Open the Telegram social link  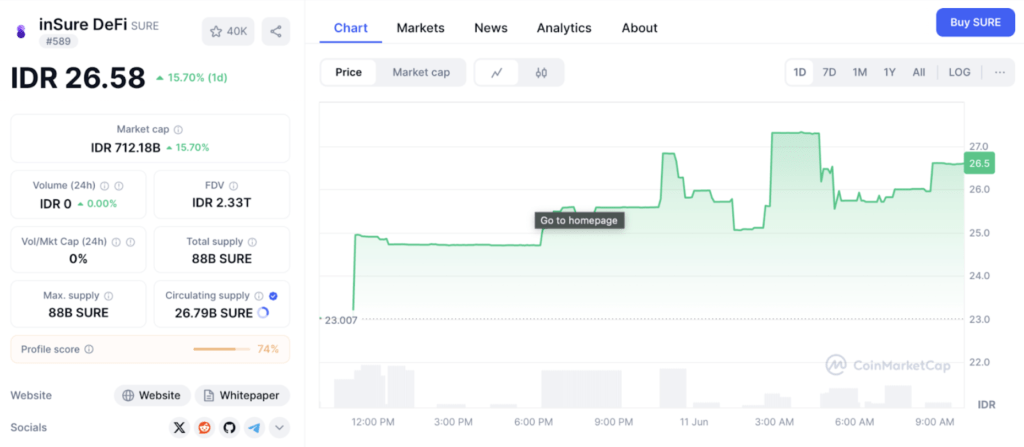[254, 428]
